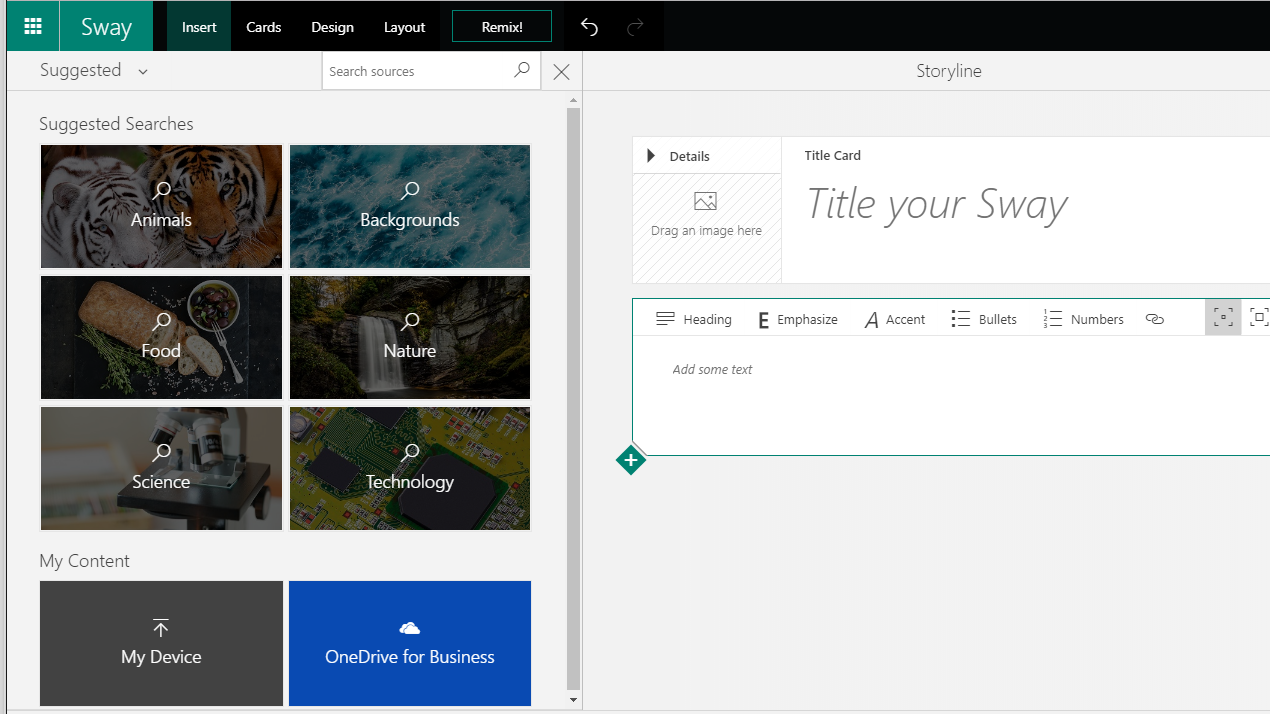The width and height of the screenshot is (1270, 714).
Task: Open the Suggested sources dropdown
Action: (143, 71)
